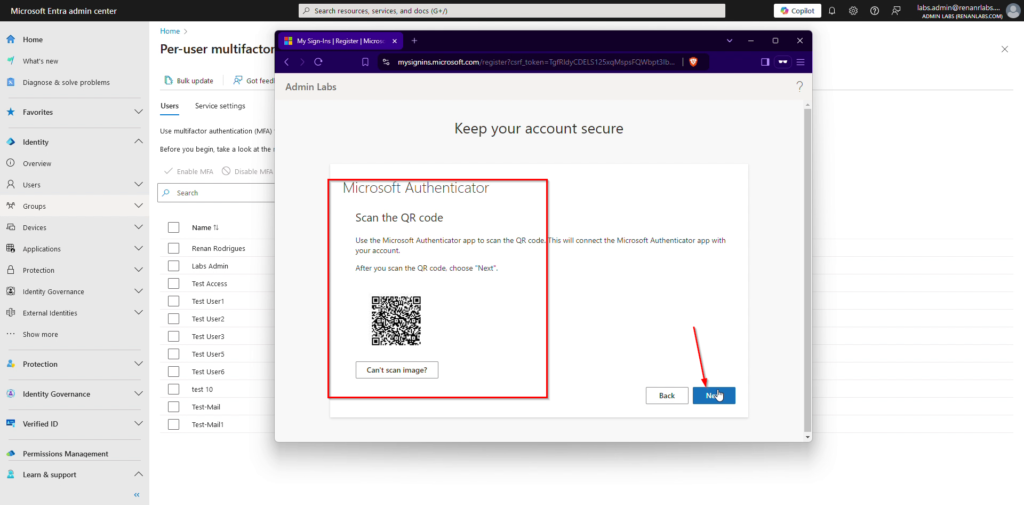Screen dimensions: 1024x505
Task: Open Home icon in Entra sidebar
Action: coord(10,39)
